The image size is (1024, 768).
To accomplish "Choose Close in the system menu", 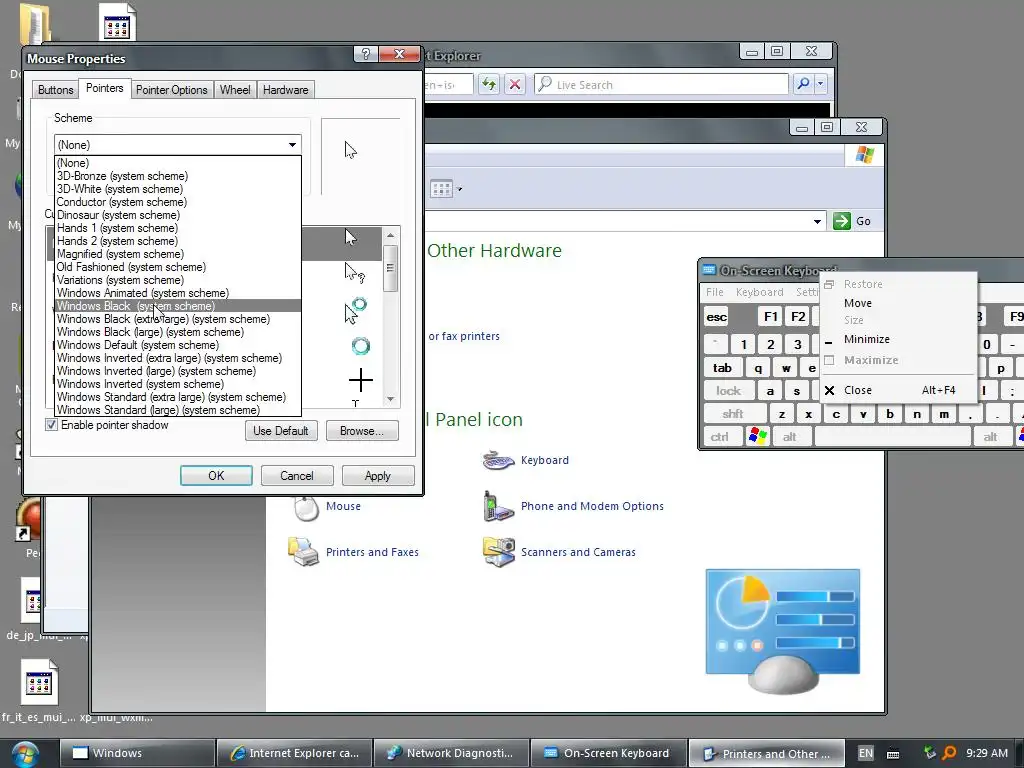I will (897, 390).
